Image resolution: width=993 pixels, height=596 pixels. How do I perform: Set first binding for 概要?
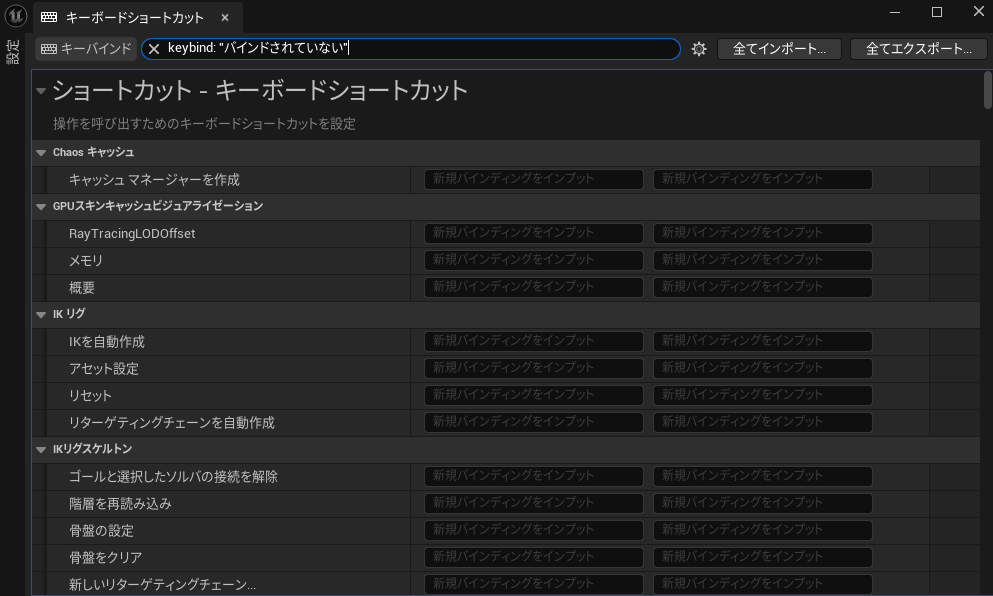pos(534,288)
